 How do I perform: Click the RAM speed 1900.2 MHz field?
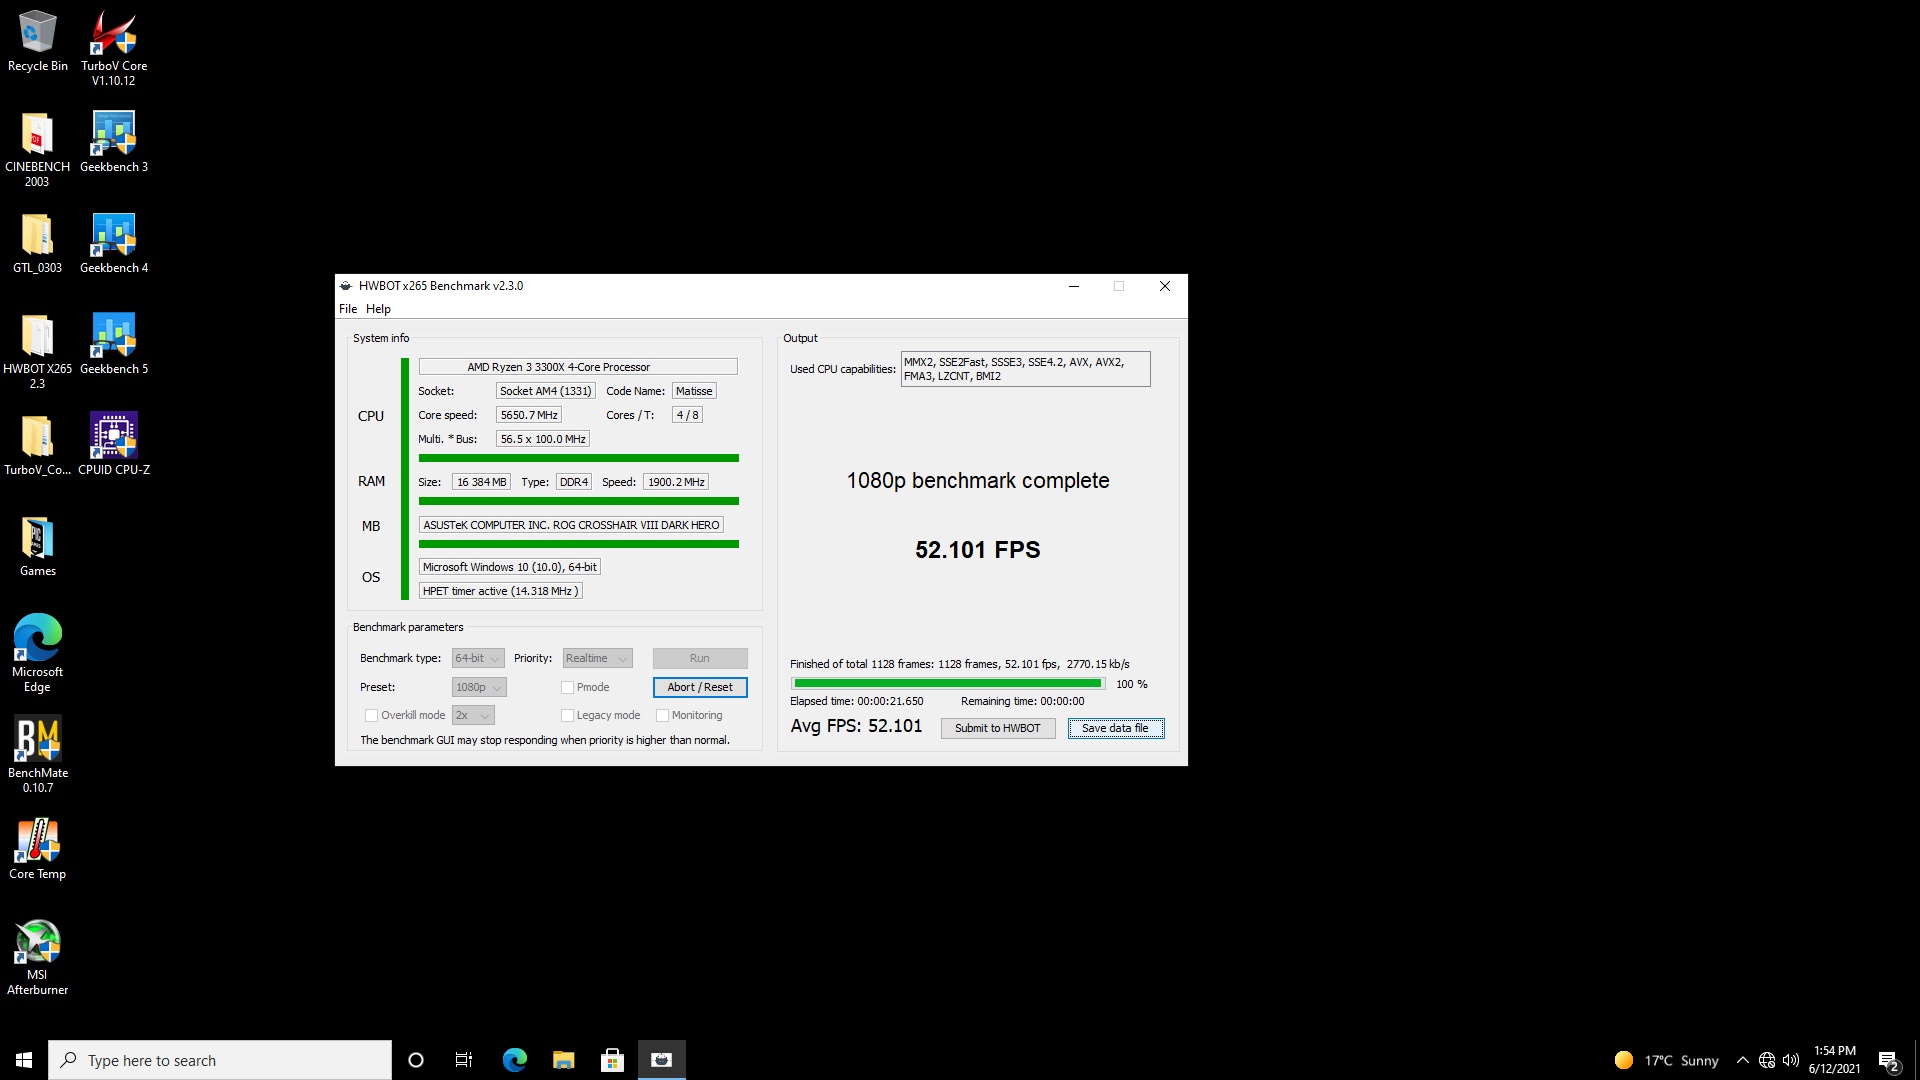point(676,482)
